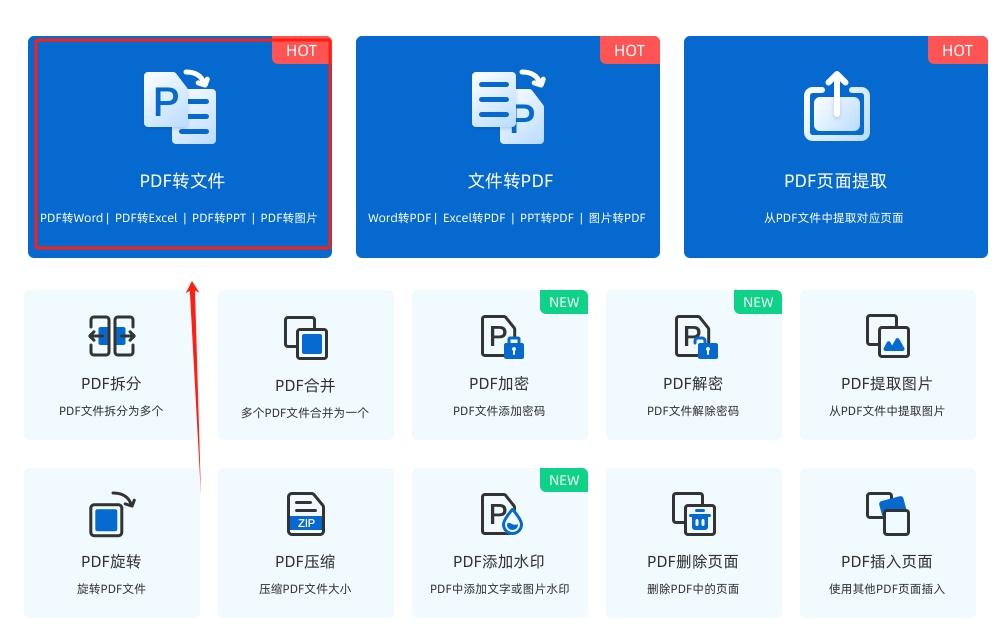Open PDF加密 using the lock icon

(x=499, y=336)
